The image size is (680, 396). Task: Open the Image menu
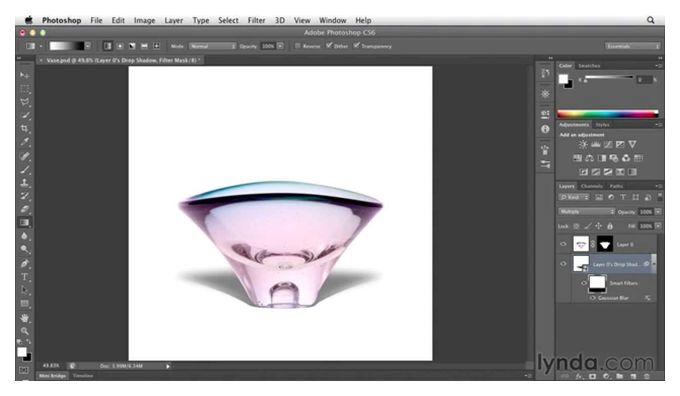point(144,20)
